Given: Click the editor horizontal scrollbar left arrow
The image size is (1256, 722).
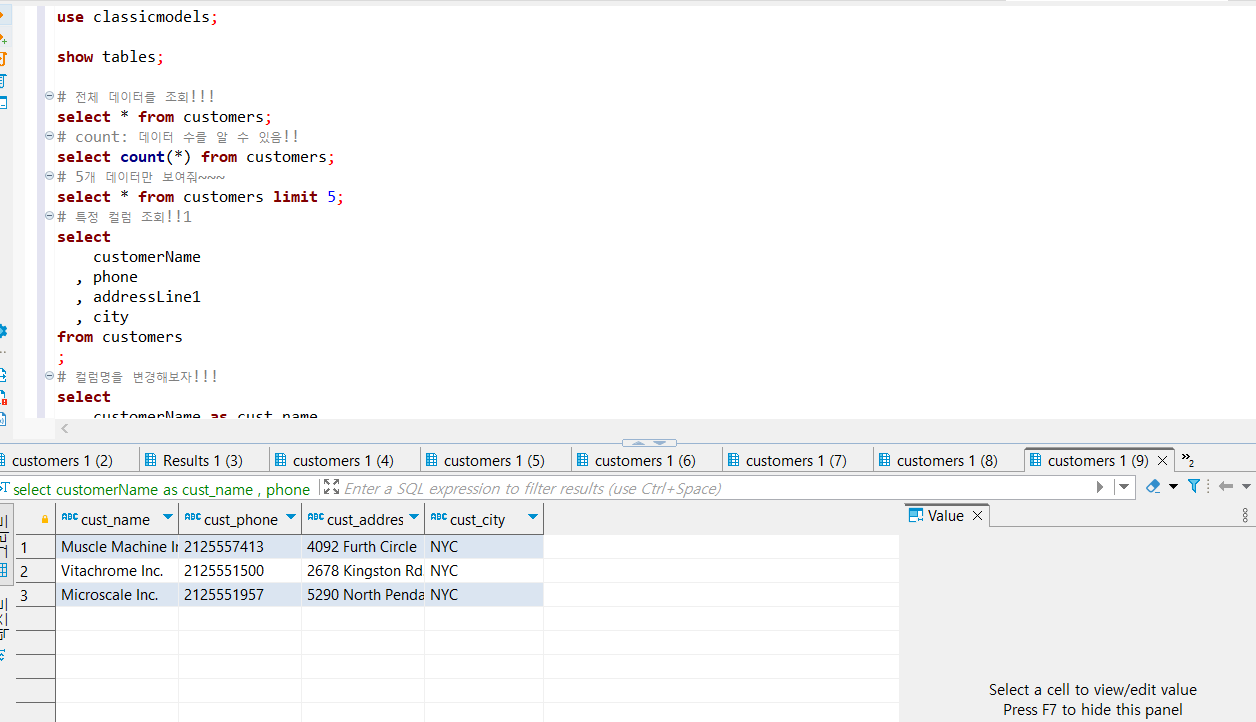Looking at the screenshot, I should (65, 429).
